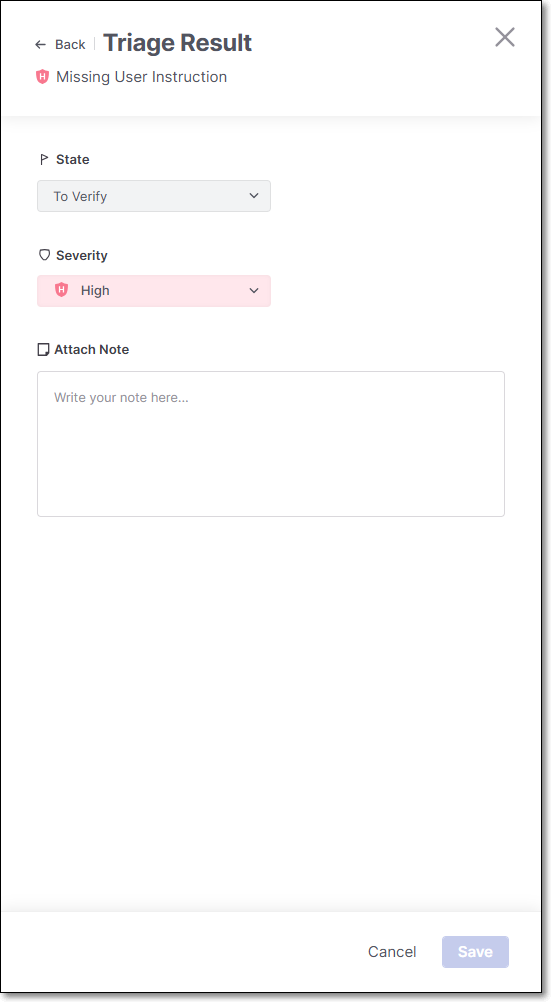Close the Triage Result panel

[504, 37]
